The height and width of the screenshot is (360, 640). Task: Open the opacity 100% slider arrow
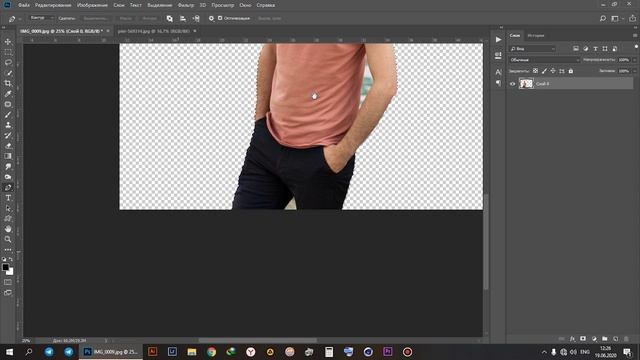[634, 60]
